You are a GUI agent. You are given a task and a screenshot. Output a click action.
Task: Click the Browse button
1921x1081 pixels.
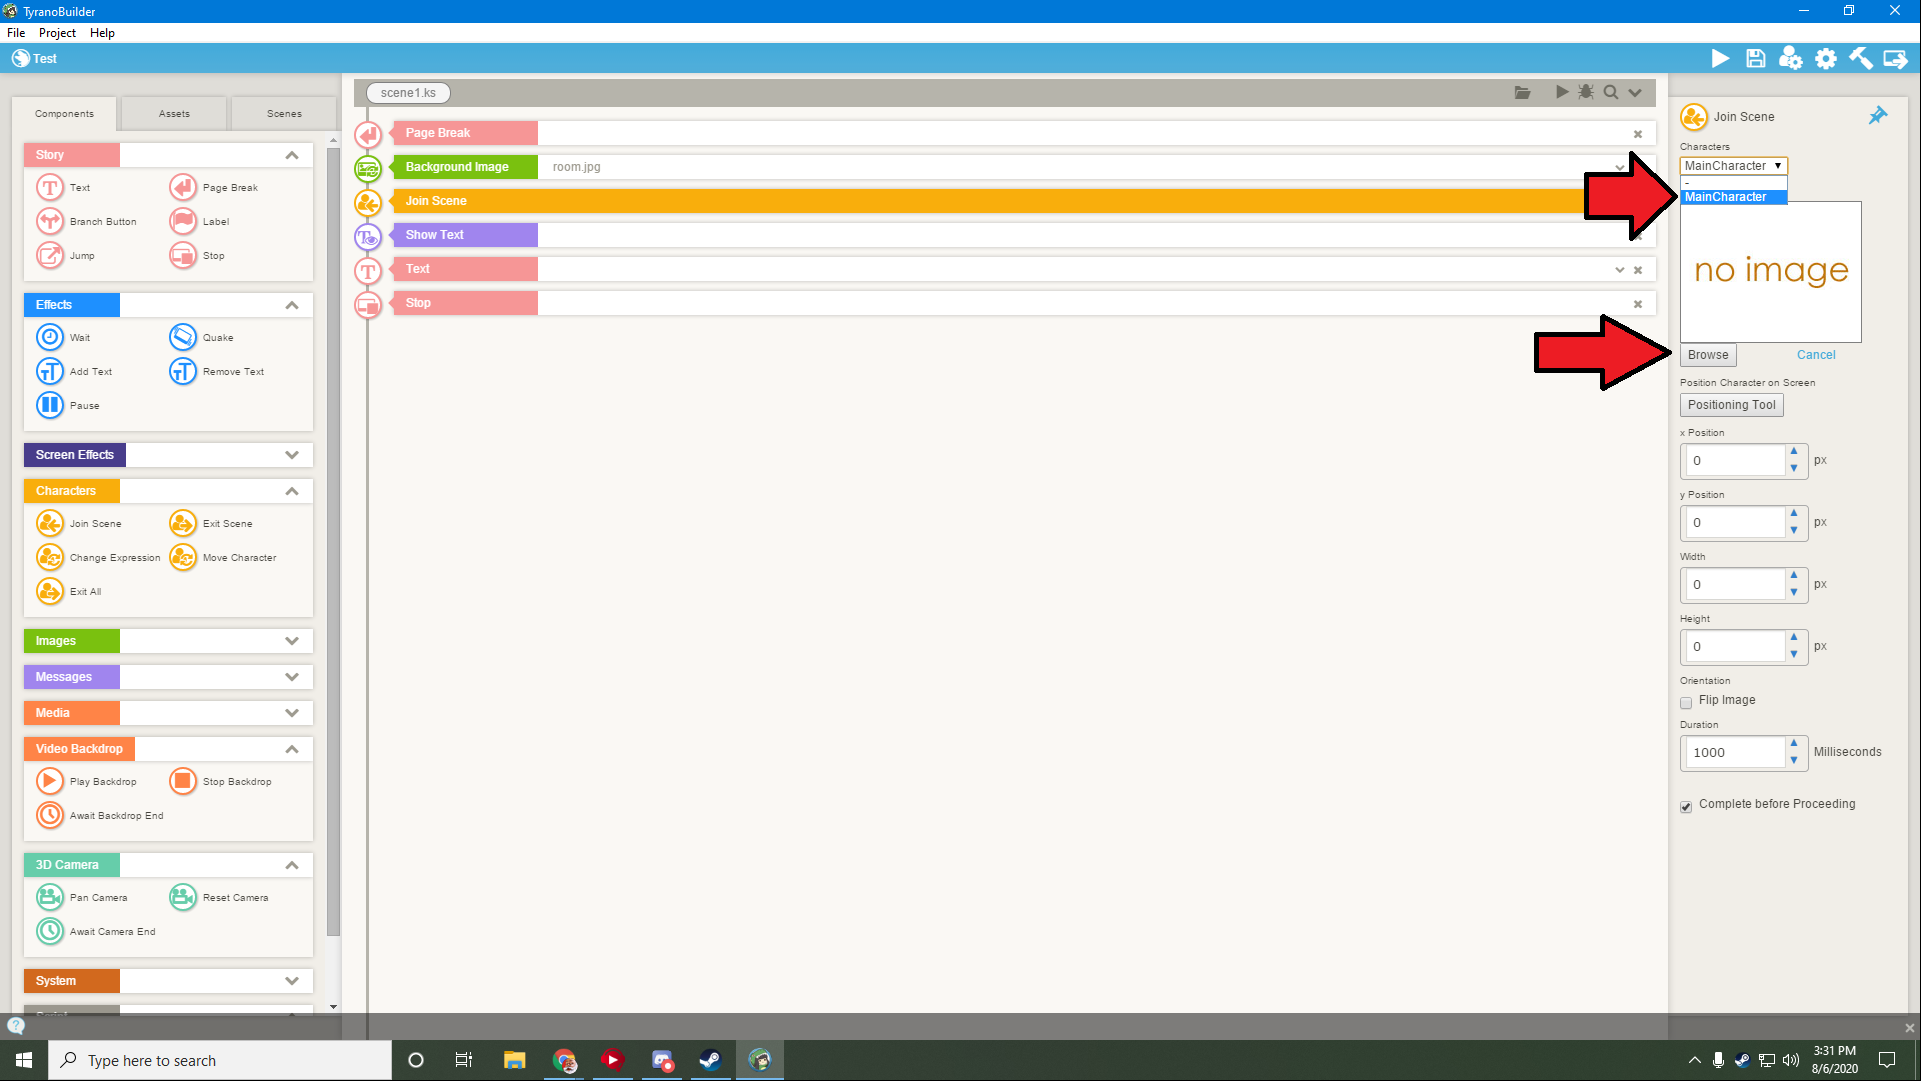(x=1707, y=355)
